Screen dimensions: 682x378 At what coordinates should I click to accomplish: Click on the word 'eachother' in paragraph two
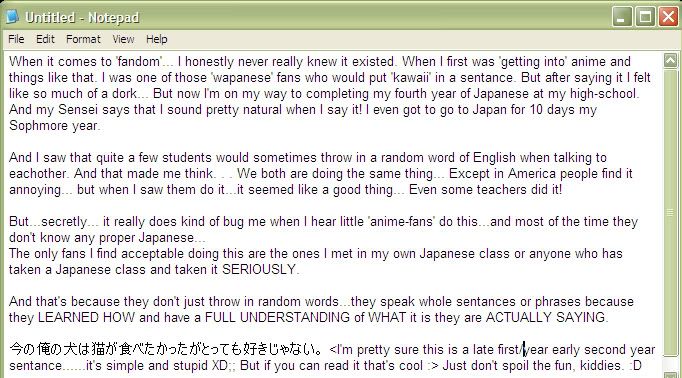pyautogui.click(x=38, y=174)
